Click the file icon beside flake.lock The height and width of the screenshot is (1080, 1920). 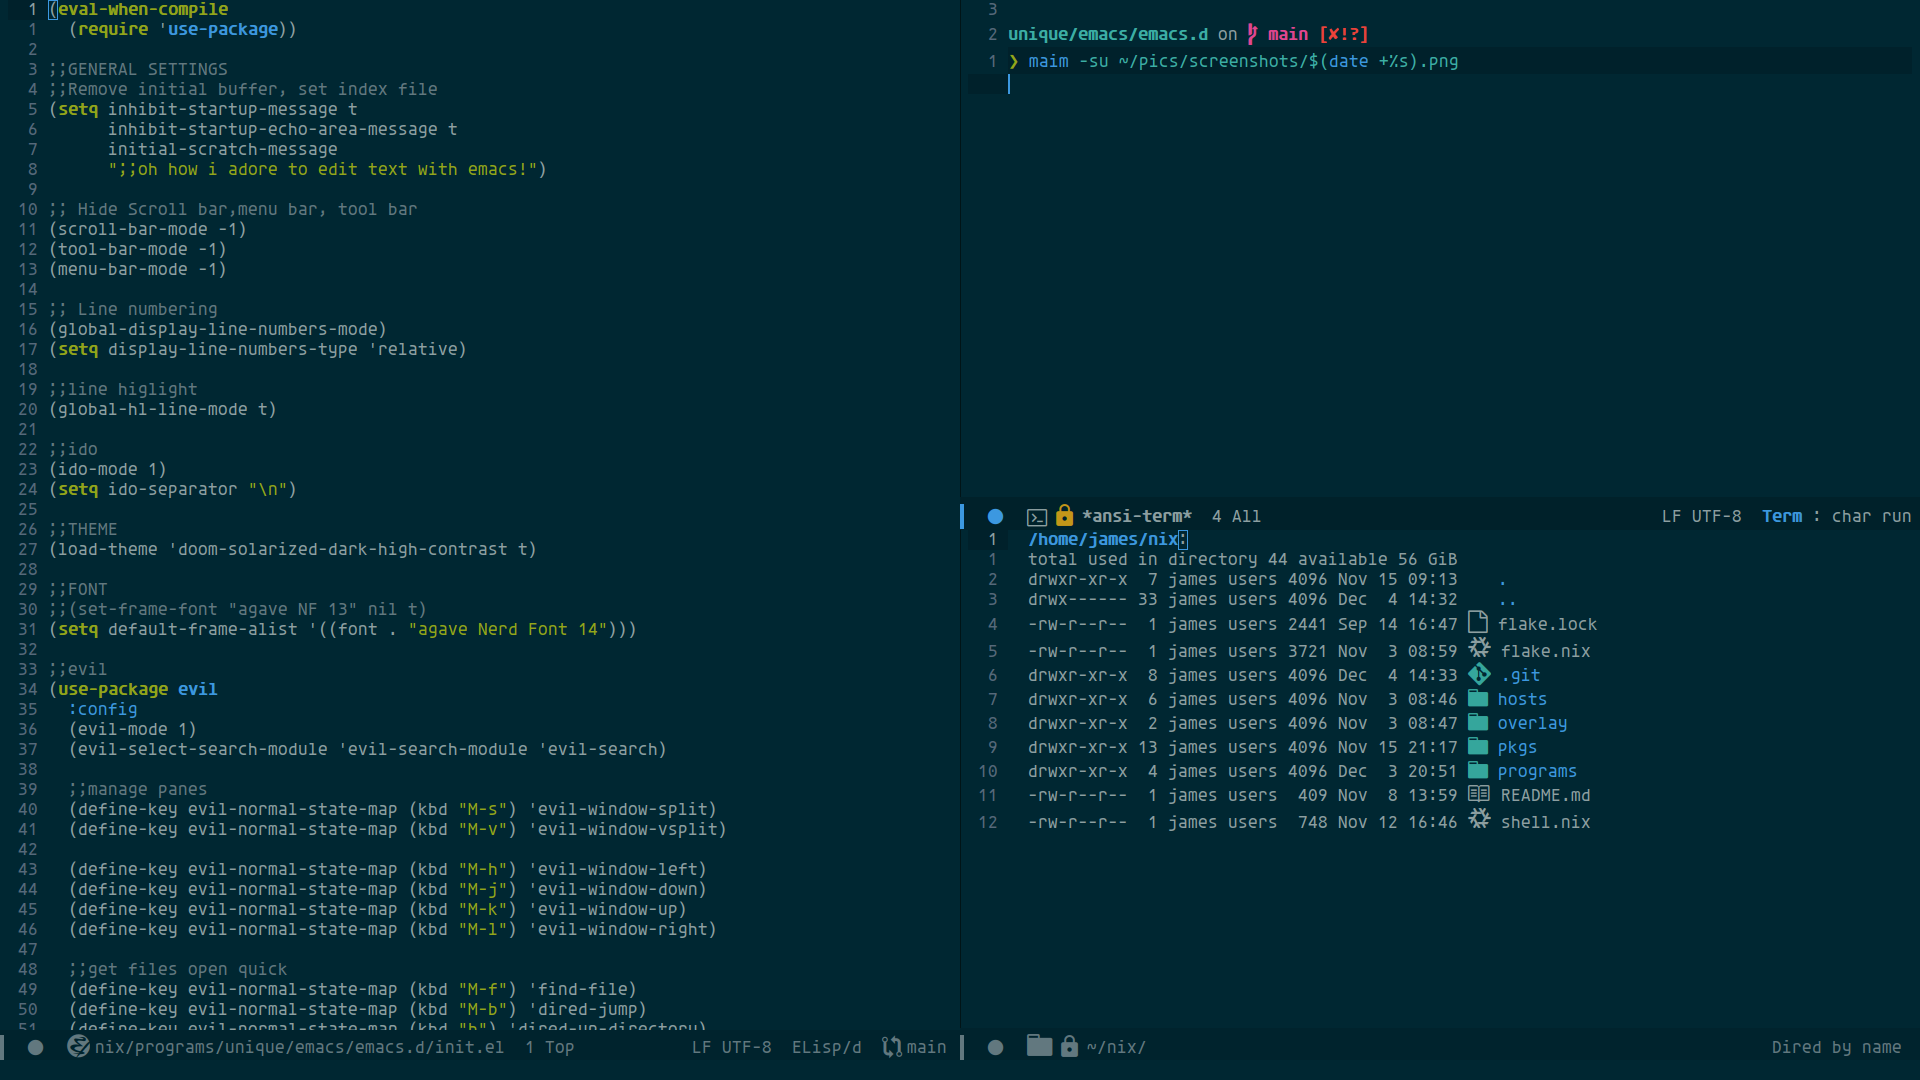pyautogui.click(x=1478, y=622)
